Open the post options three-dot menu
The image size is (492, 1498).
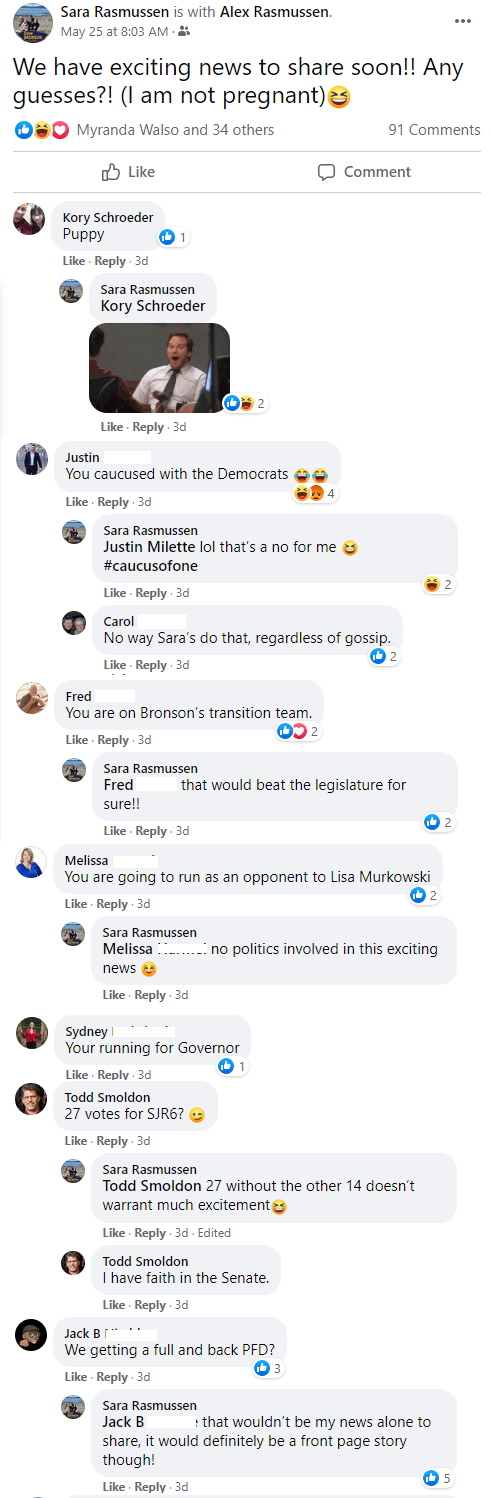click(x=462, y=21)
